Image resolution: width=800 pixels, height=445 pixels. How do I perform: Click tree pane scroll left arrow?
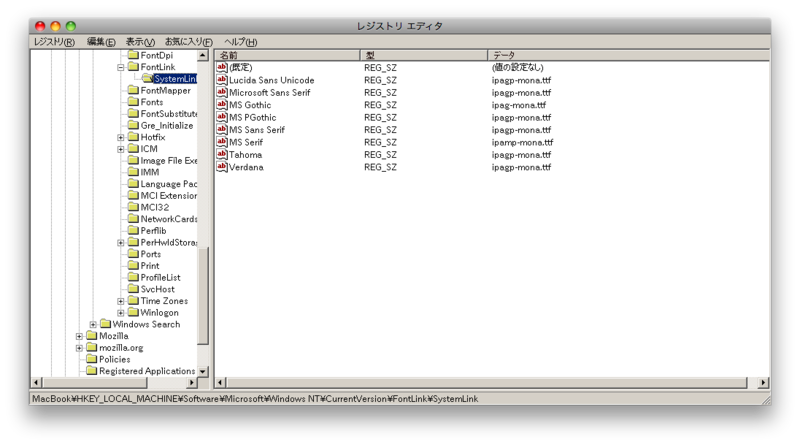click(36, 382)
